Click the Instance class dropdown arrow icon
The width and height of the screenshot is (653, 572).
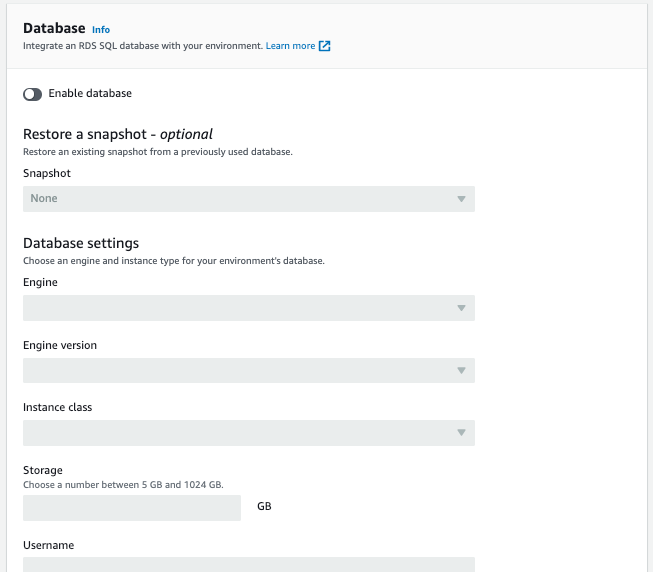[x=461, y=433]
